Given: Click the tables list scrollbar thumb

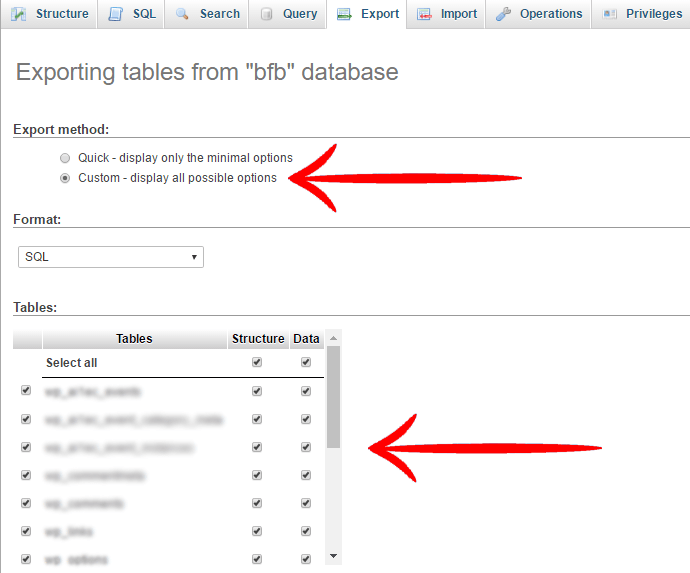Looking at the screenshot, I should (334, 397).
